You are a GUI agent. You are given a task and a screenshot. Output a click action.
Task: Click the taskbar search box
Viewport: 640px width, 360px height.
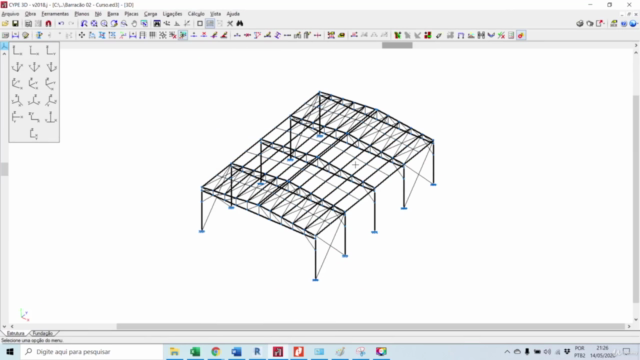tap(92, 352)
